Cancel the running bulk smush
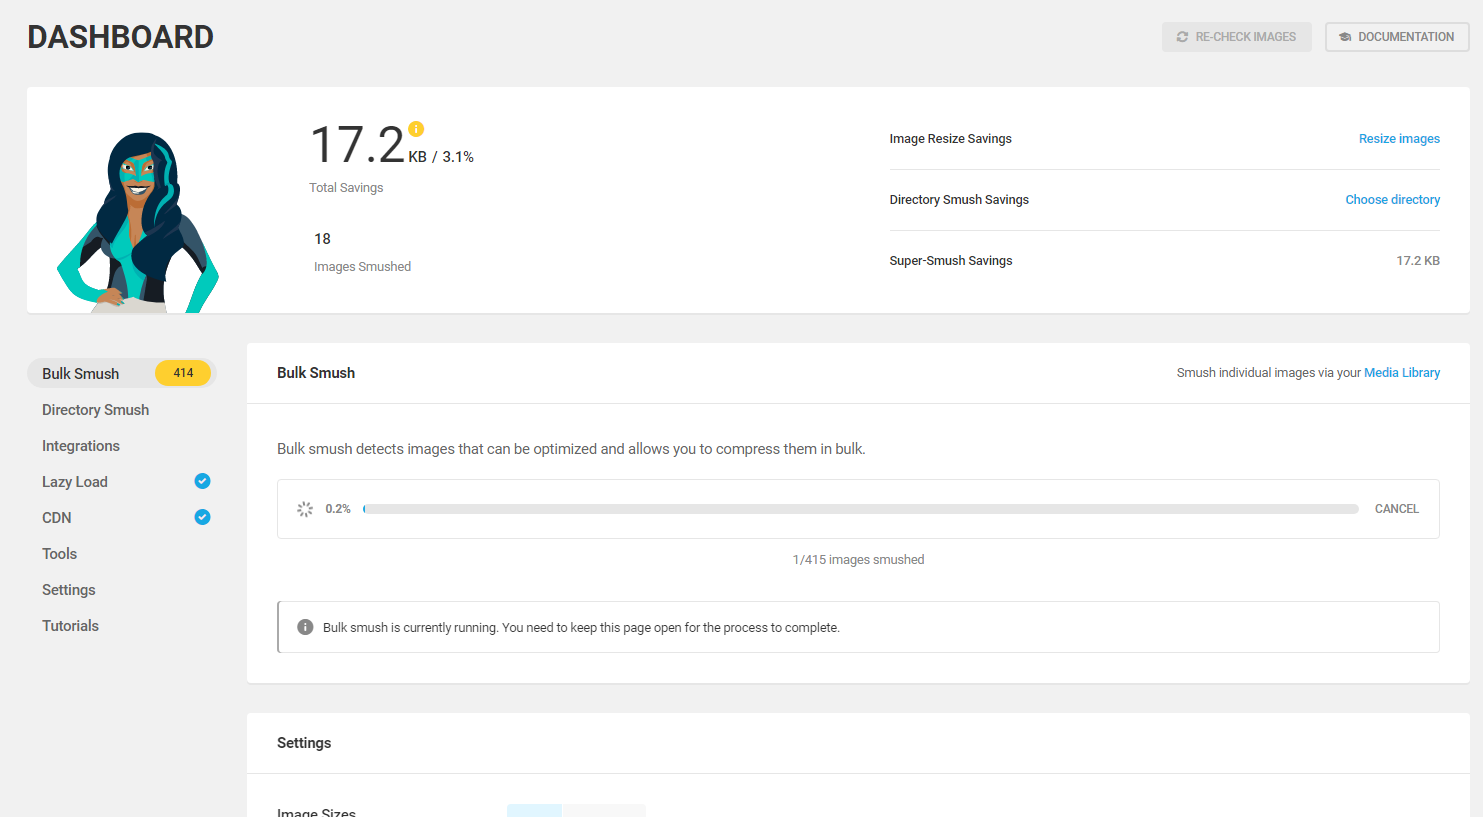1483x817 pixels. pos(1396,509)
